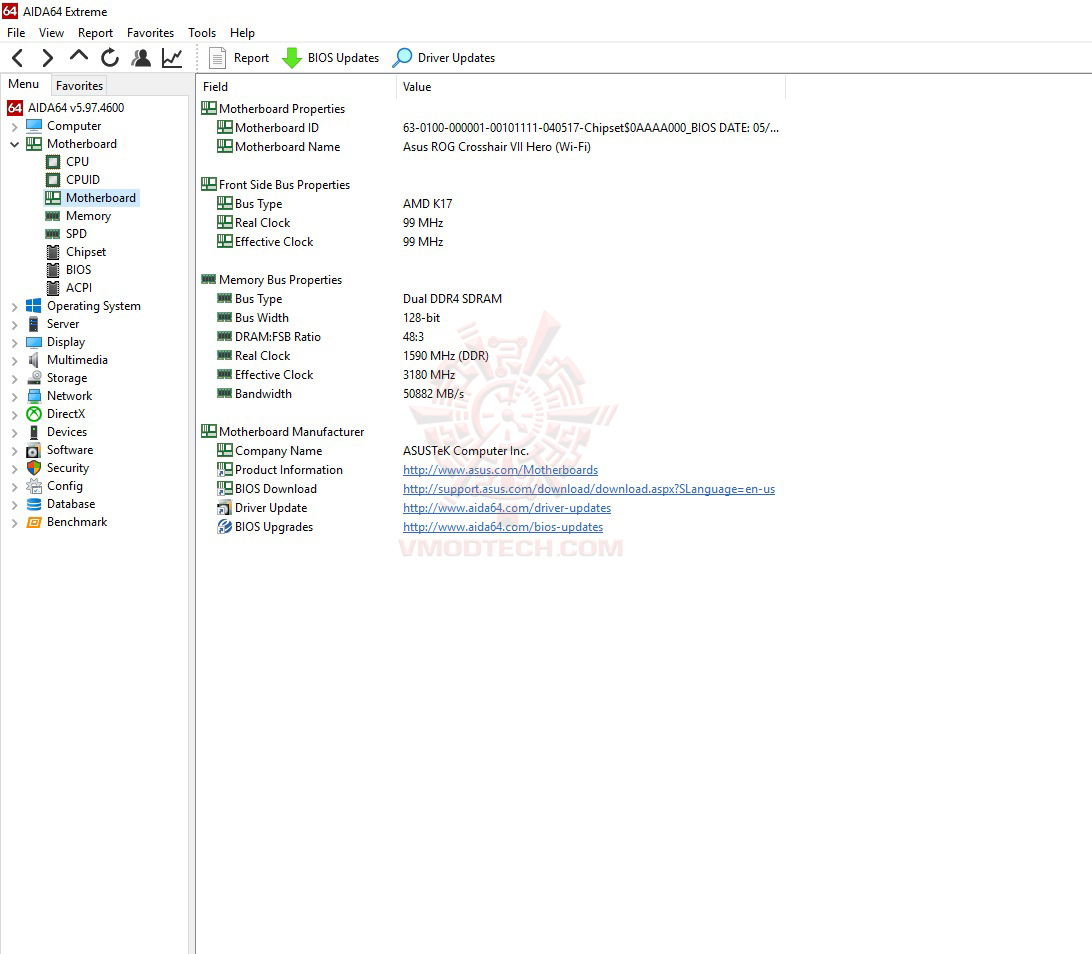Open the SPD section
This screenshot has width=1092, height=954.
[x=79, y=233]
